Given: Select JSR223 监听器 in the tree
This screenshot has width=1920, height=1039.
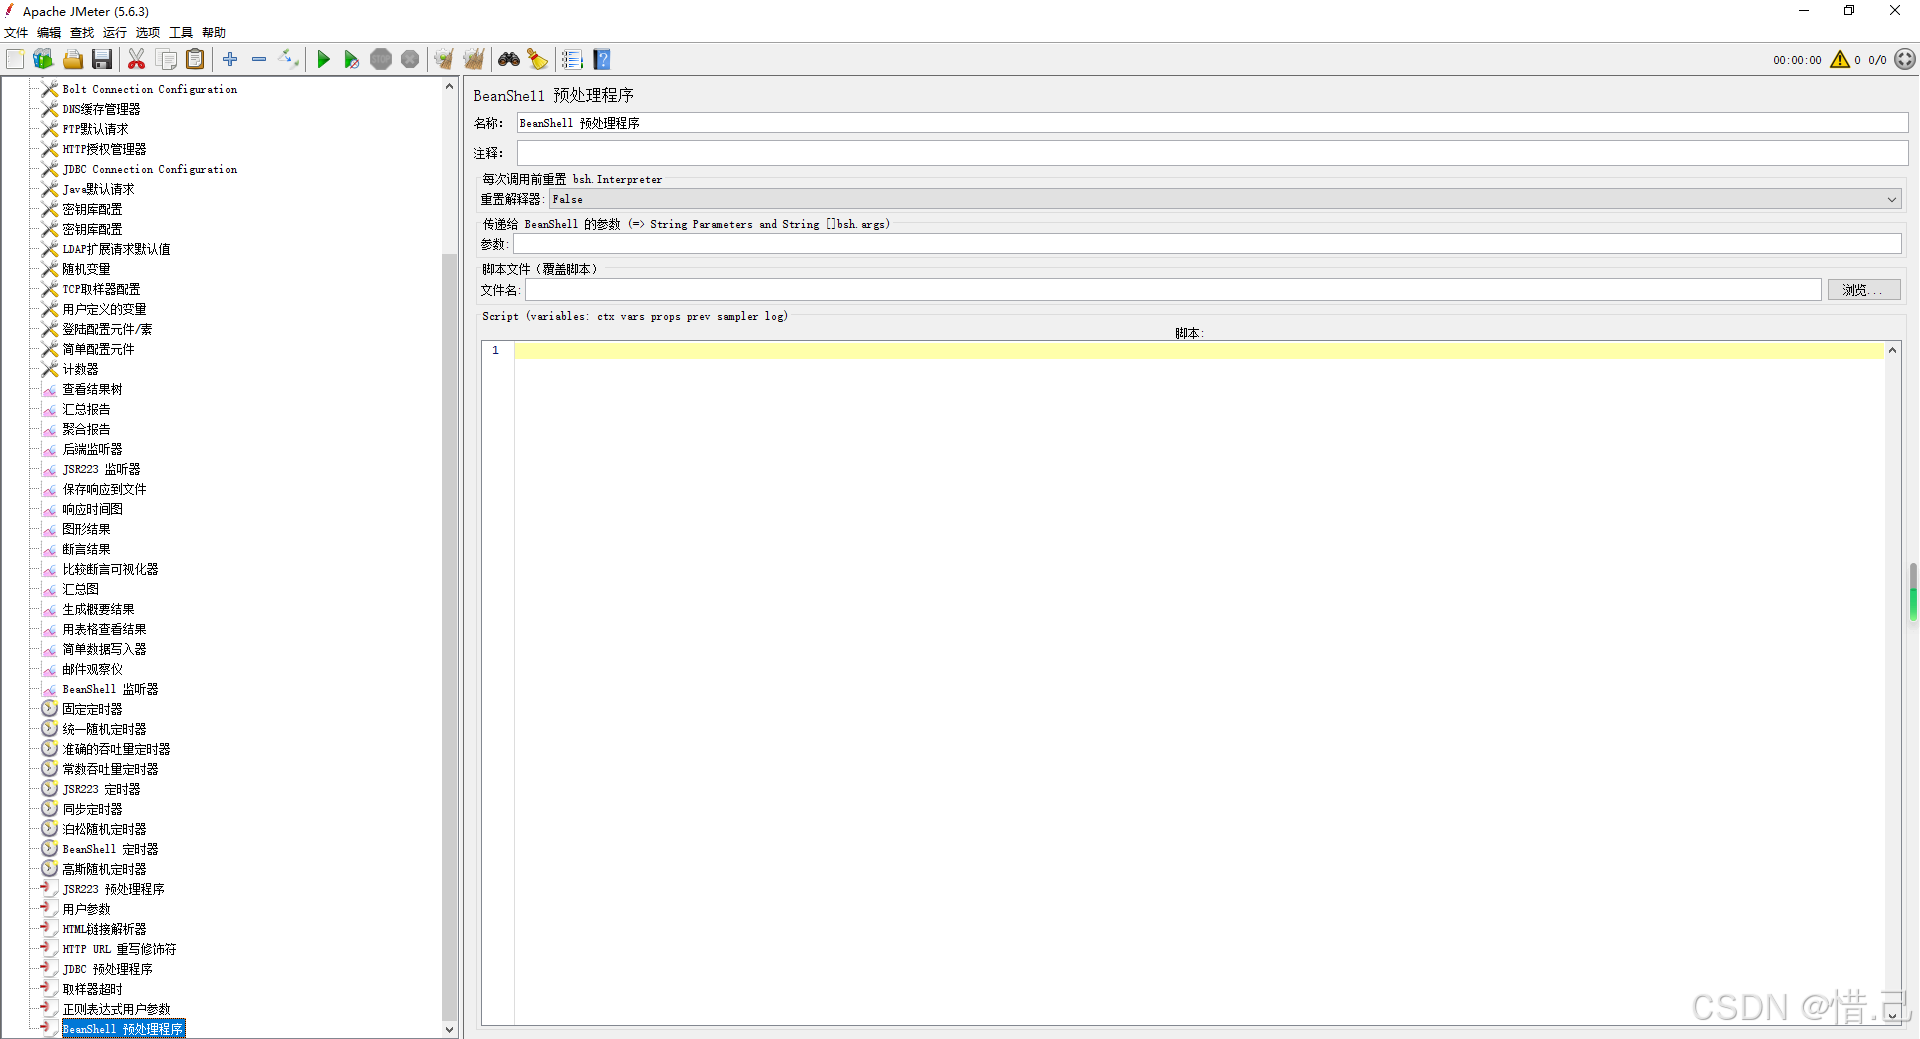Looking at the screenshot, I should [x=101, y=469].
